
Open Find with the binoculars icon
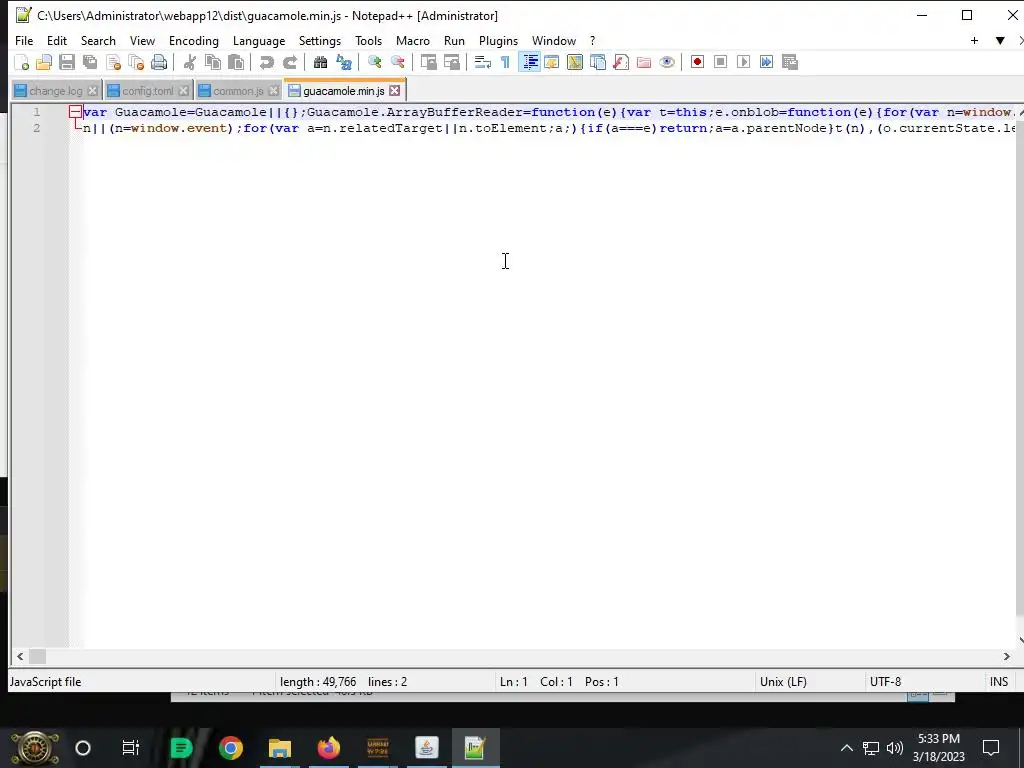tap(320, 62)
